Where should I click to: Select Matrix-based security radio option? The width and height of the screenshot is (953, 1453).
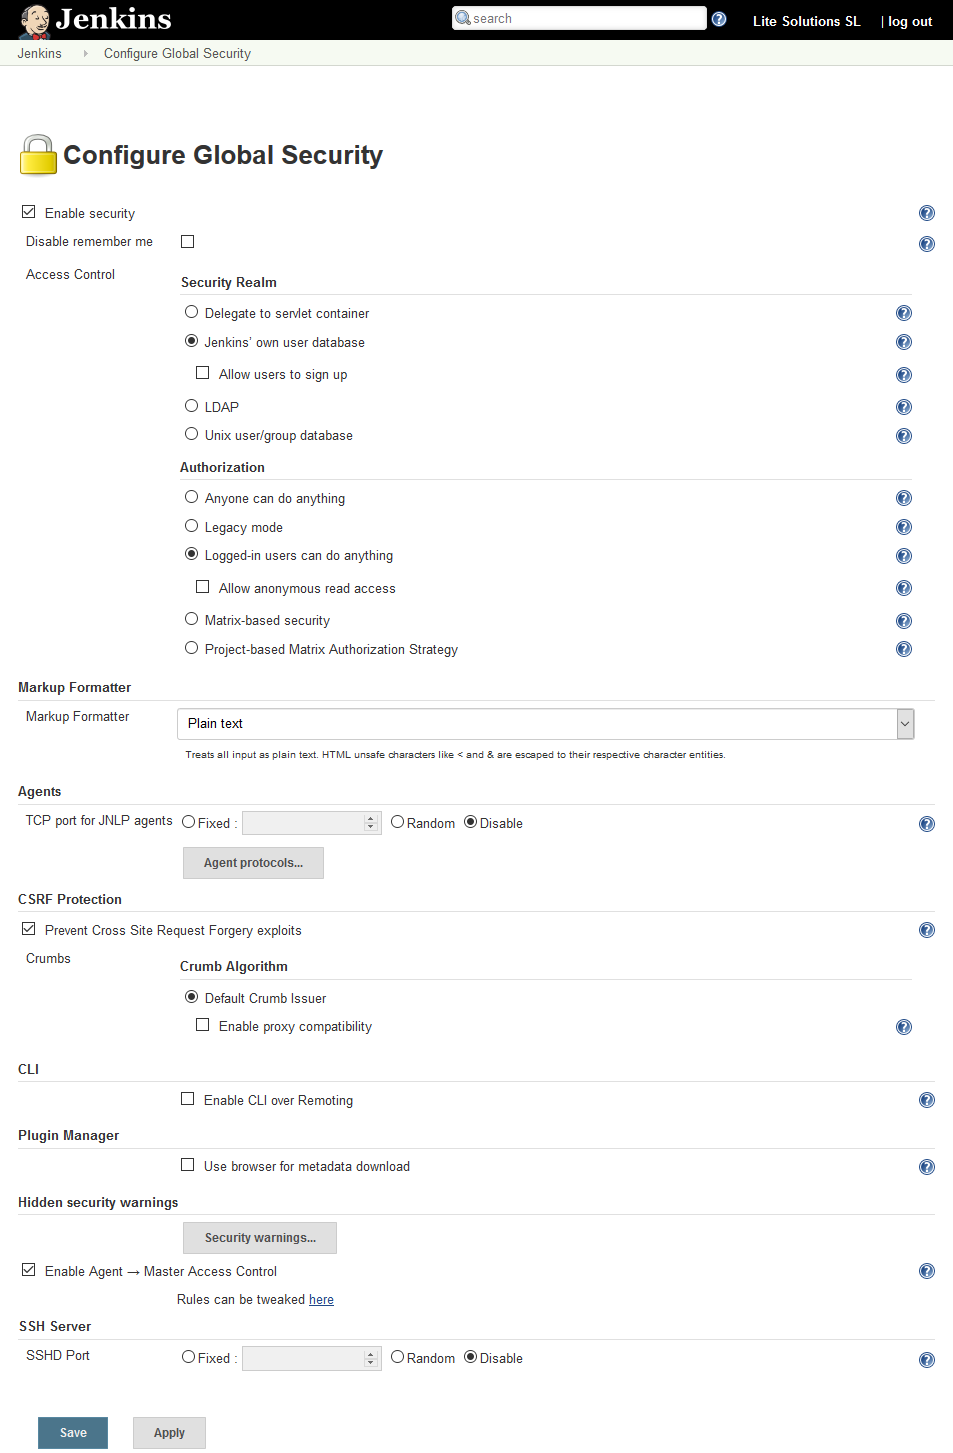pos(191,619)
